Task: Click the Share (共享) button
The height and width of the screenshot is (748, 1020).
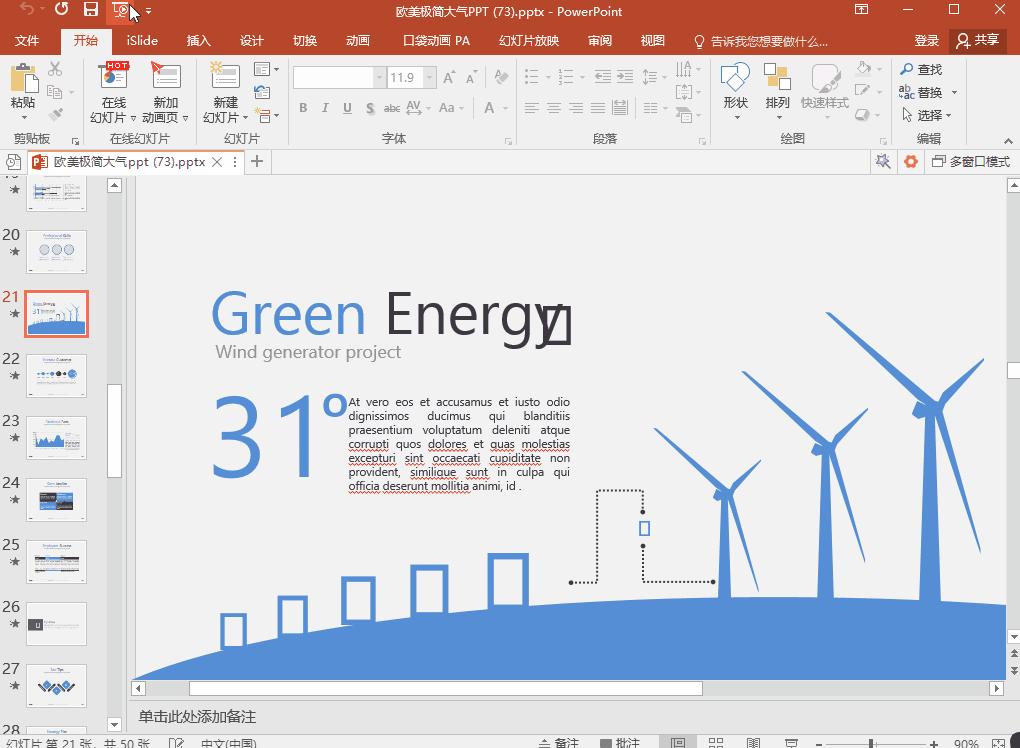Action: tap(977, 41)
